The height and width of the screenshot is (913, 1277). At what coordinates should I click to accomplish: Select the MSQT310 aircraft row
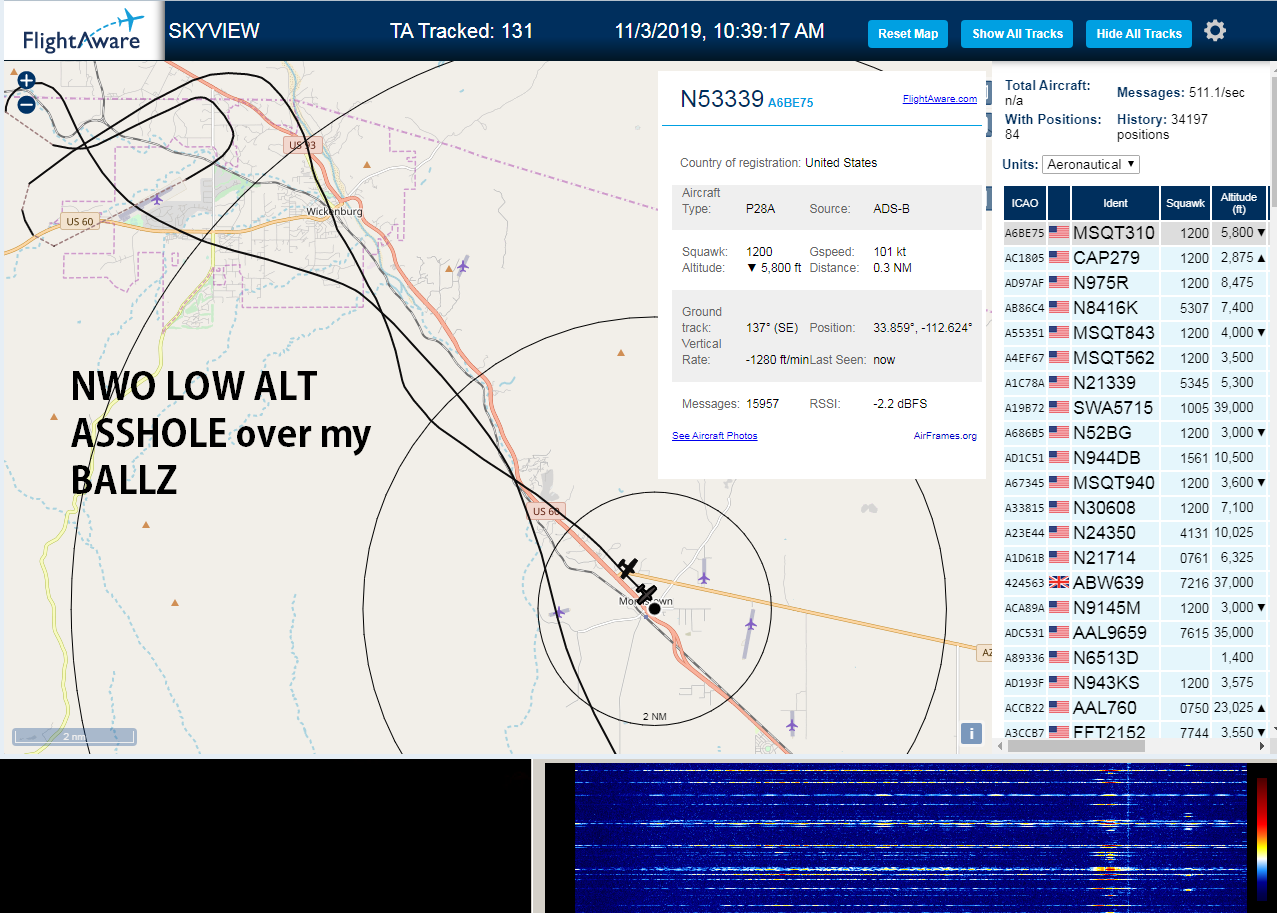[x=1135, y=232]
